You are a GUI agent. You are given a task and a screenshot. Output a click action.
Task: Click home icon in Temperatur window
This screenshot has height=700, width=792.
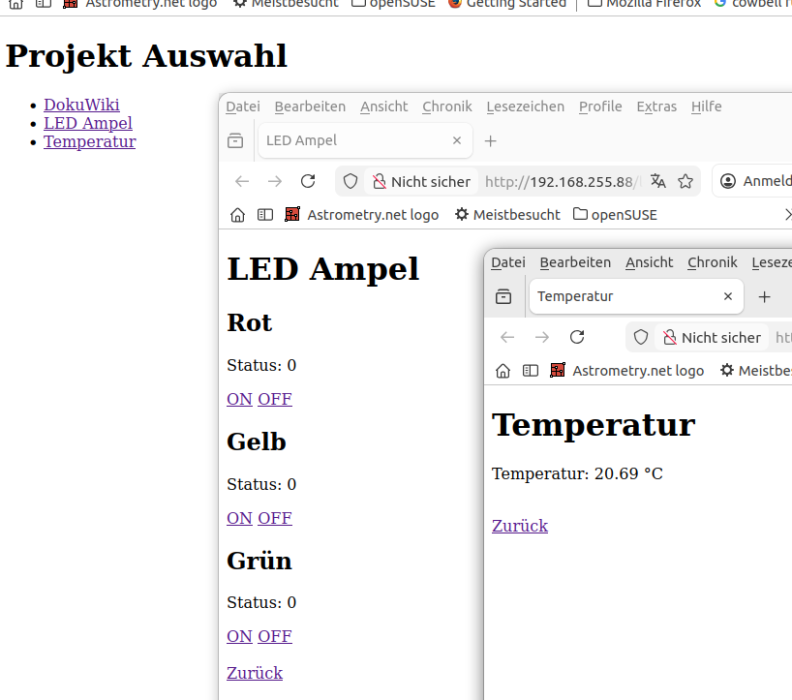503,371
